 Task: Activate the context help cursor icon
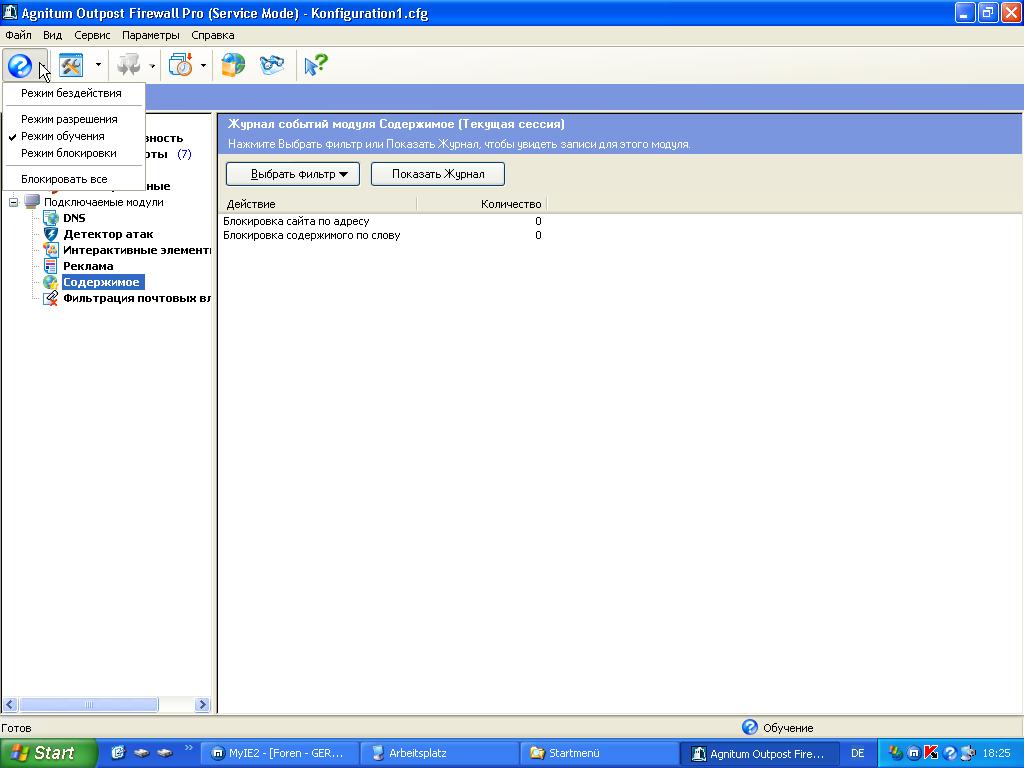316,65
